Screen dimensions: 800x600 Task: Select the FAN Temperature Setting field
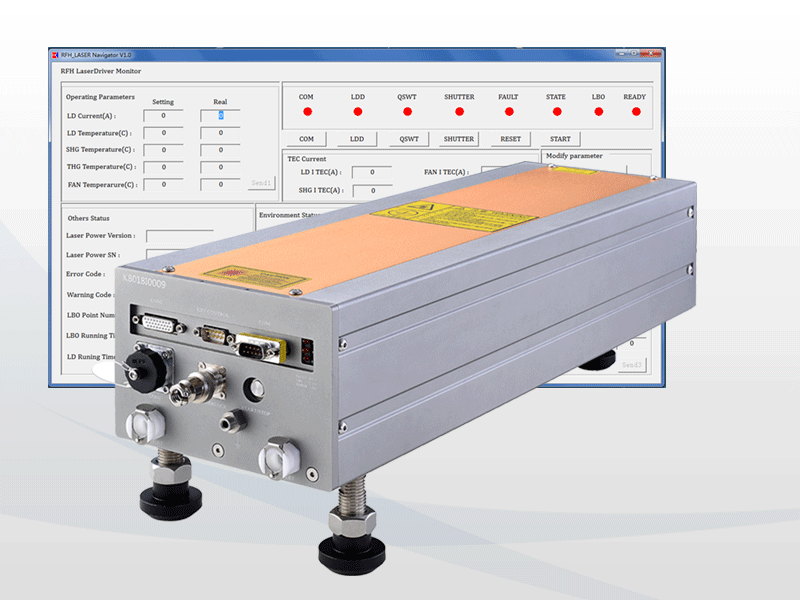163,184
